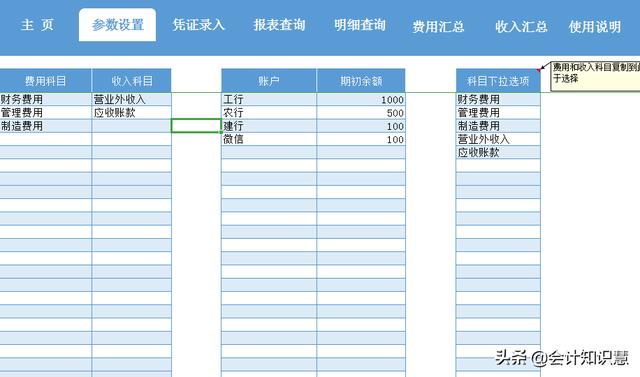Click the 收入科目 column header
Screen dimensions: 640x377
click(131, 80)
